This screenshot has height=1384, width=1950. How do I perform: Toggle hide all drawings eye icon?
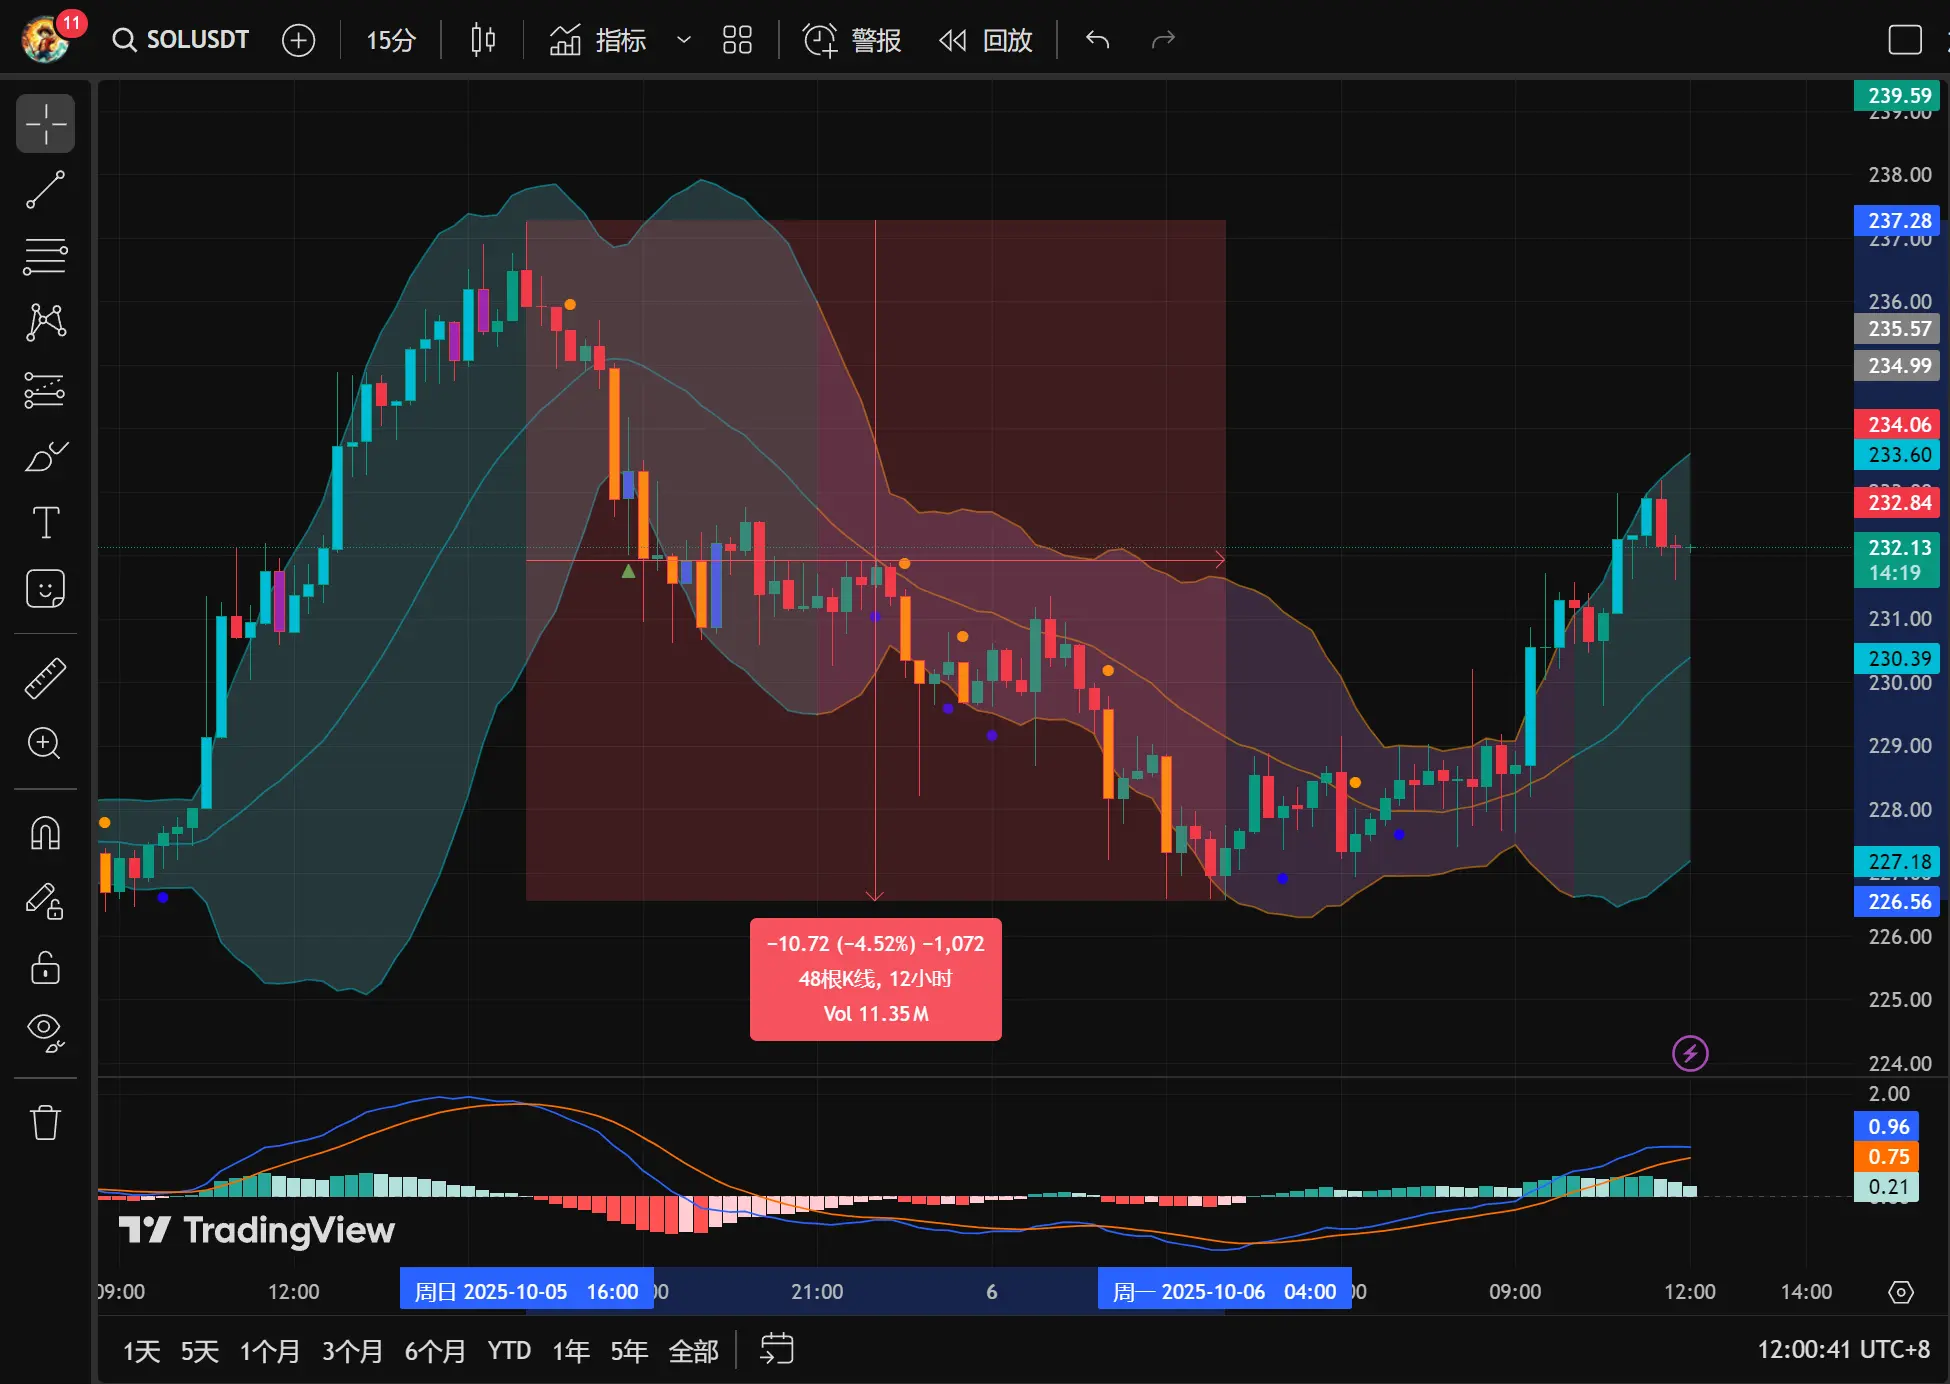click(45, 1031)
